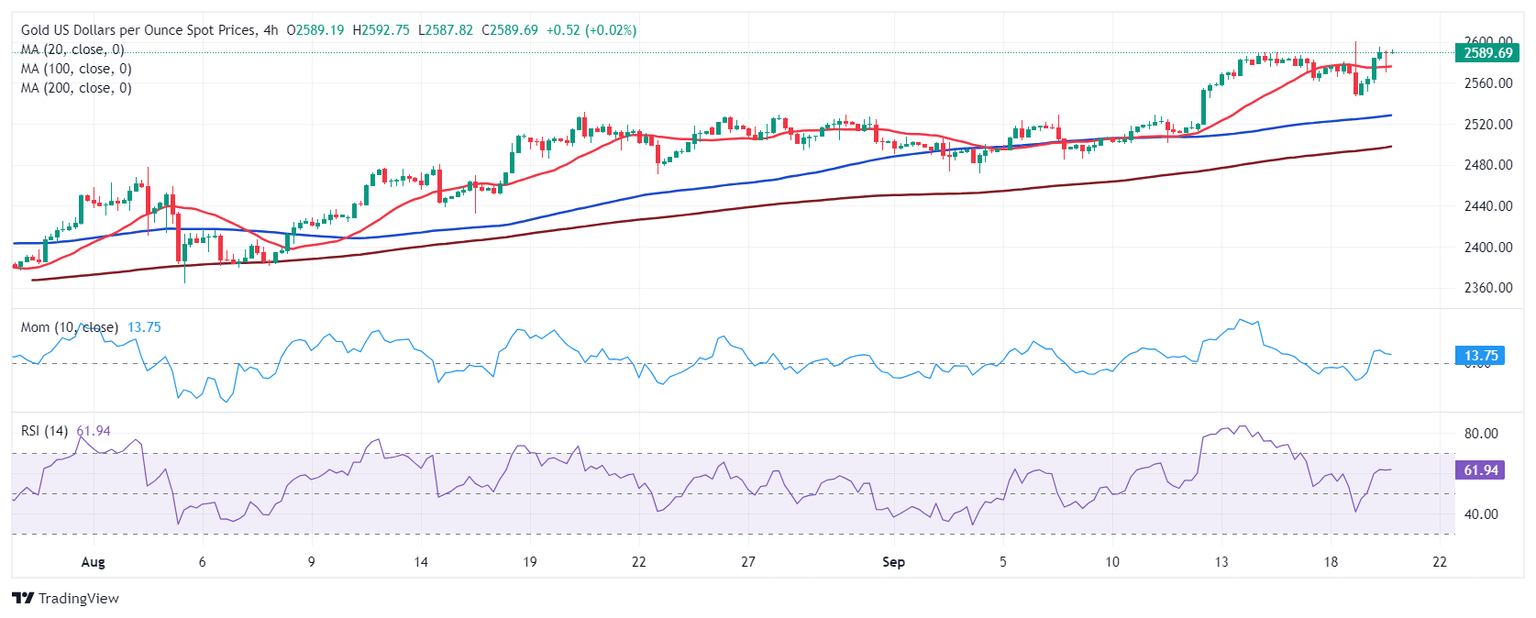
Task: Click the 2520.00 price axis label
Action: 1482,124
